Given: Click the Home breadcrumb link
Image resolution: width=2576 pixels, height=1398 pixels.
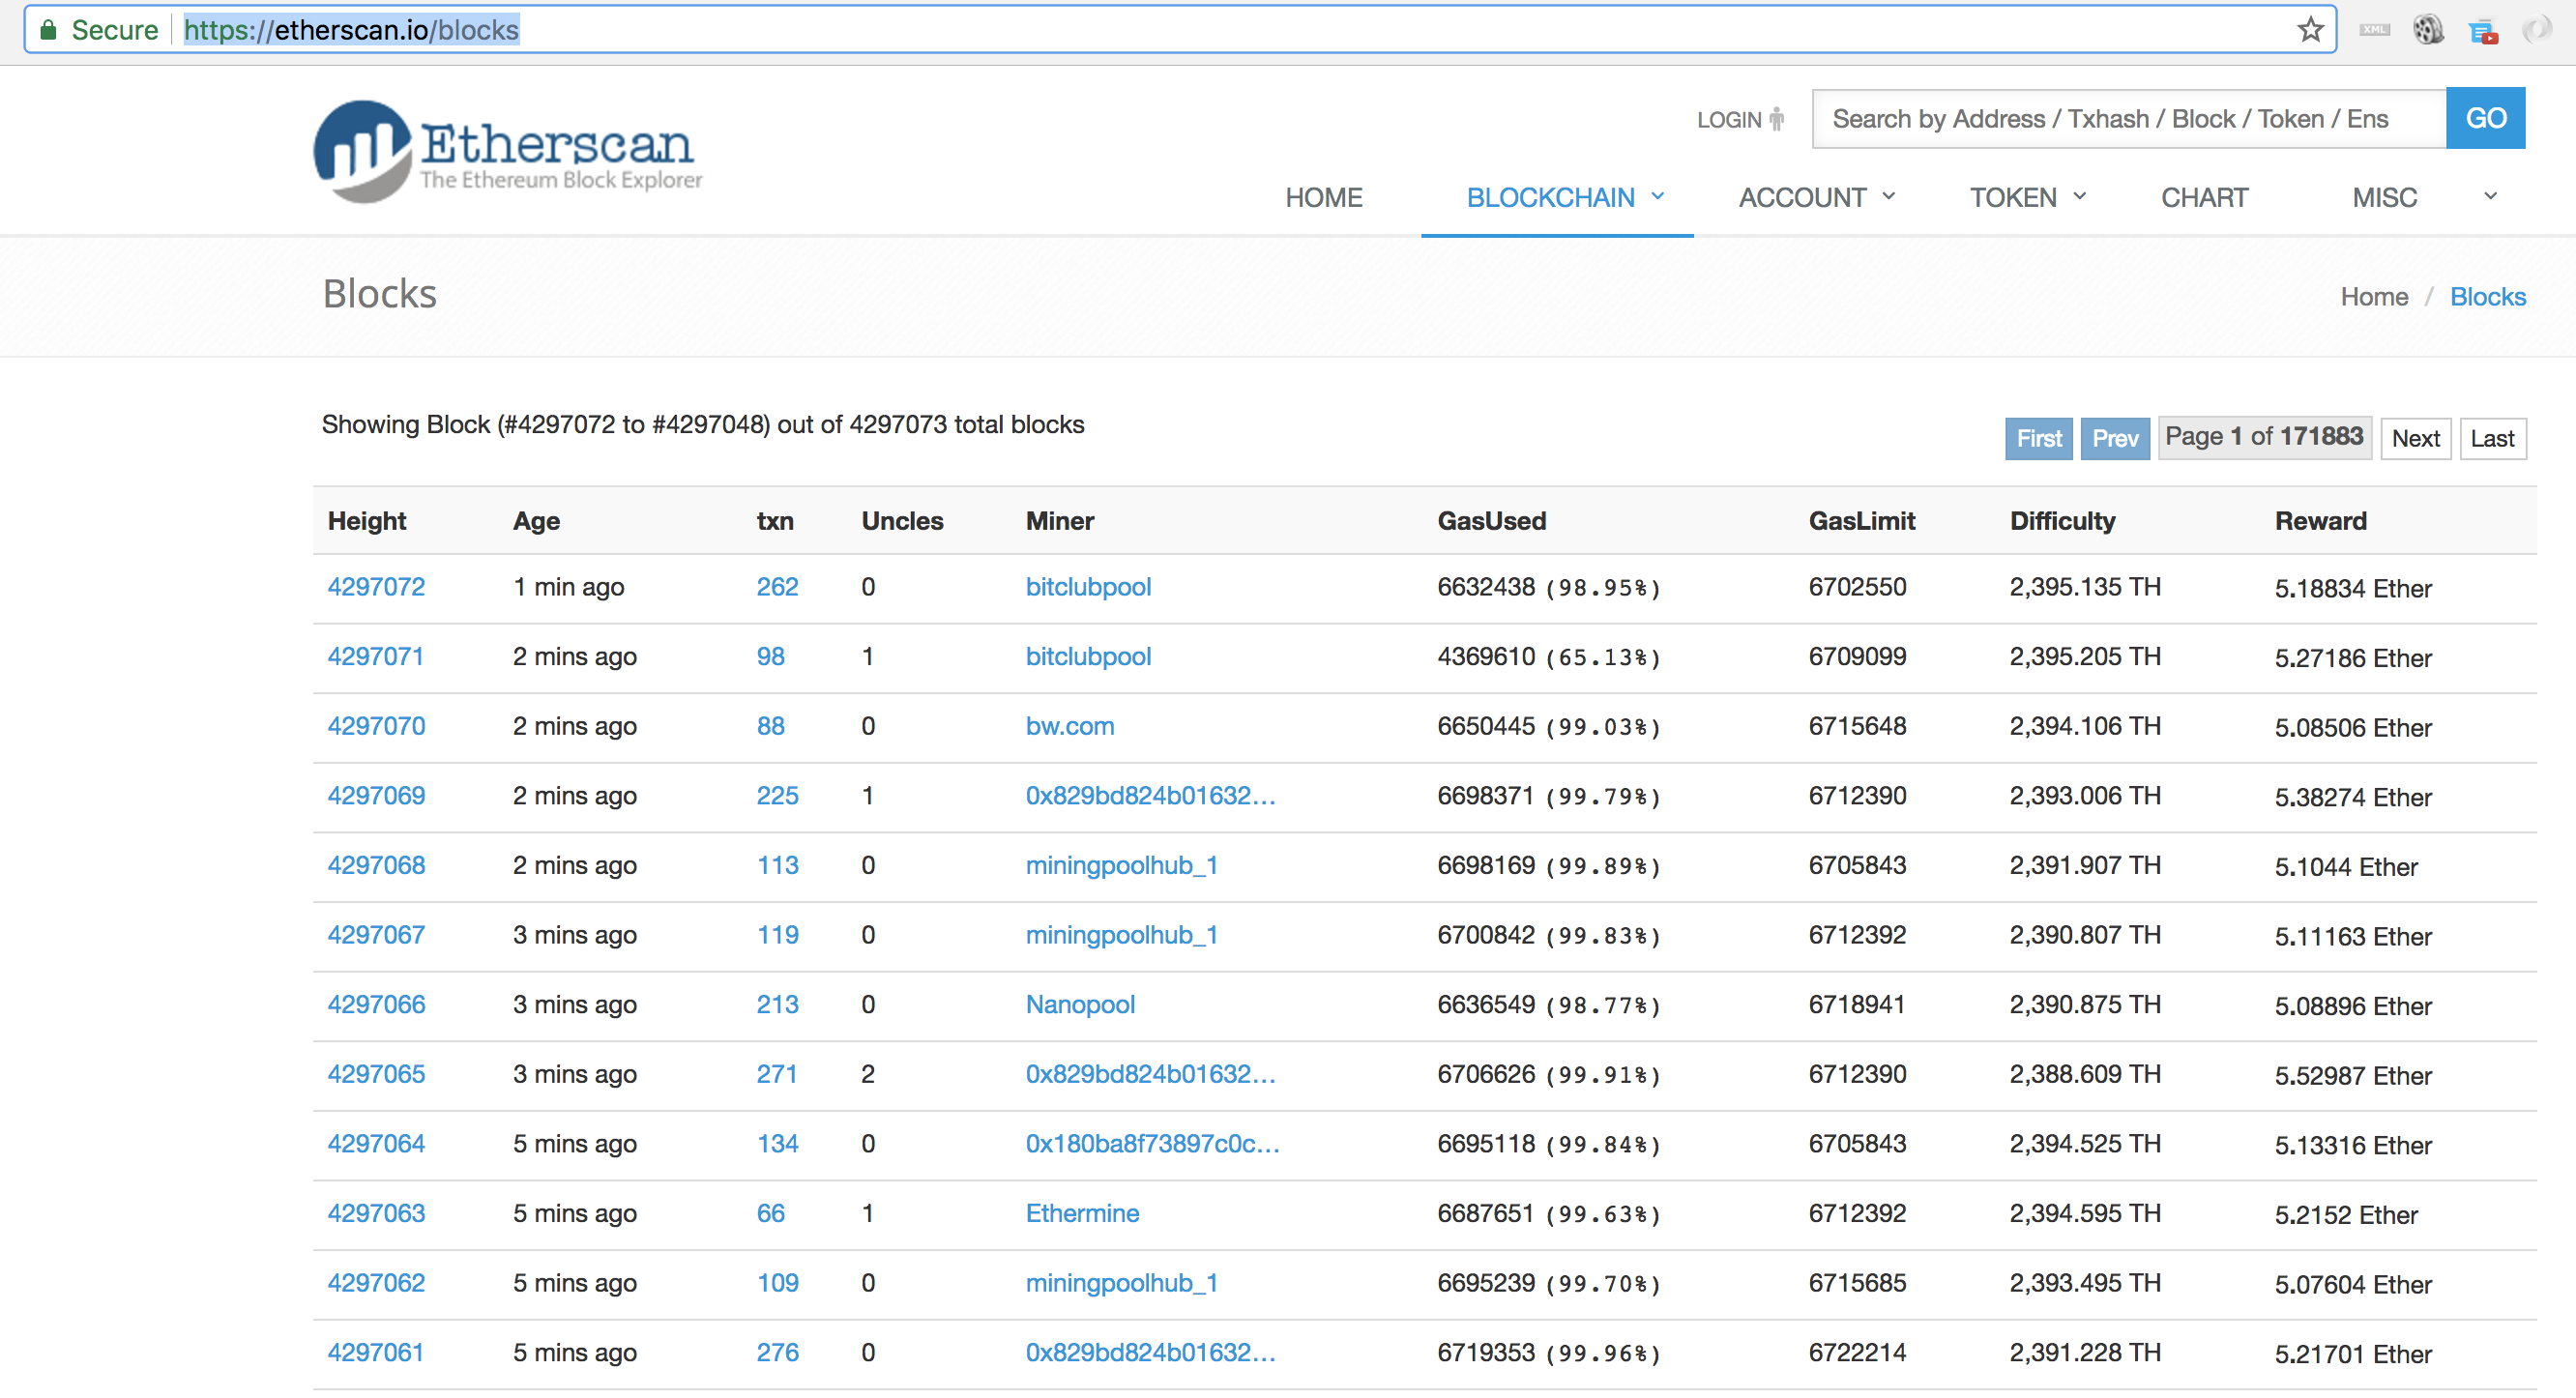Looking at the screenshot, I should [2373, 297].
